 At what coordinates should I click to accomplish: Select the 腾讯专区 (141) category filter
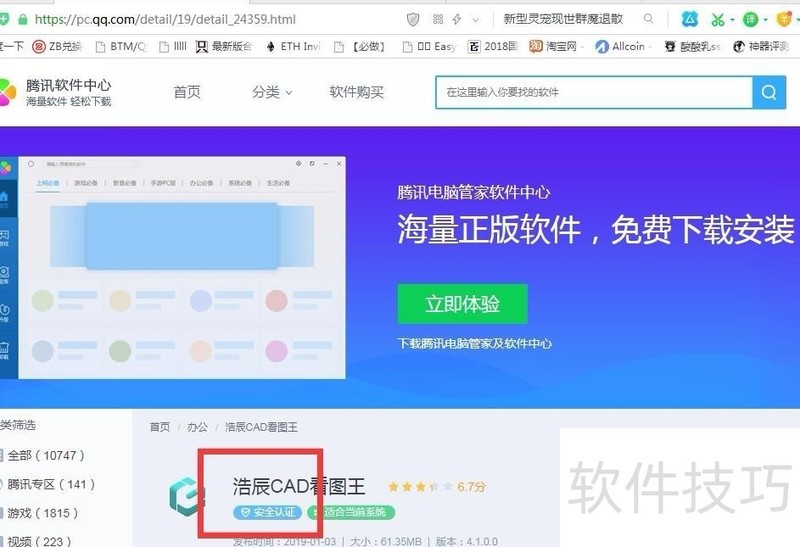click(47, 484)
